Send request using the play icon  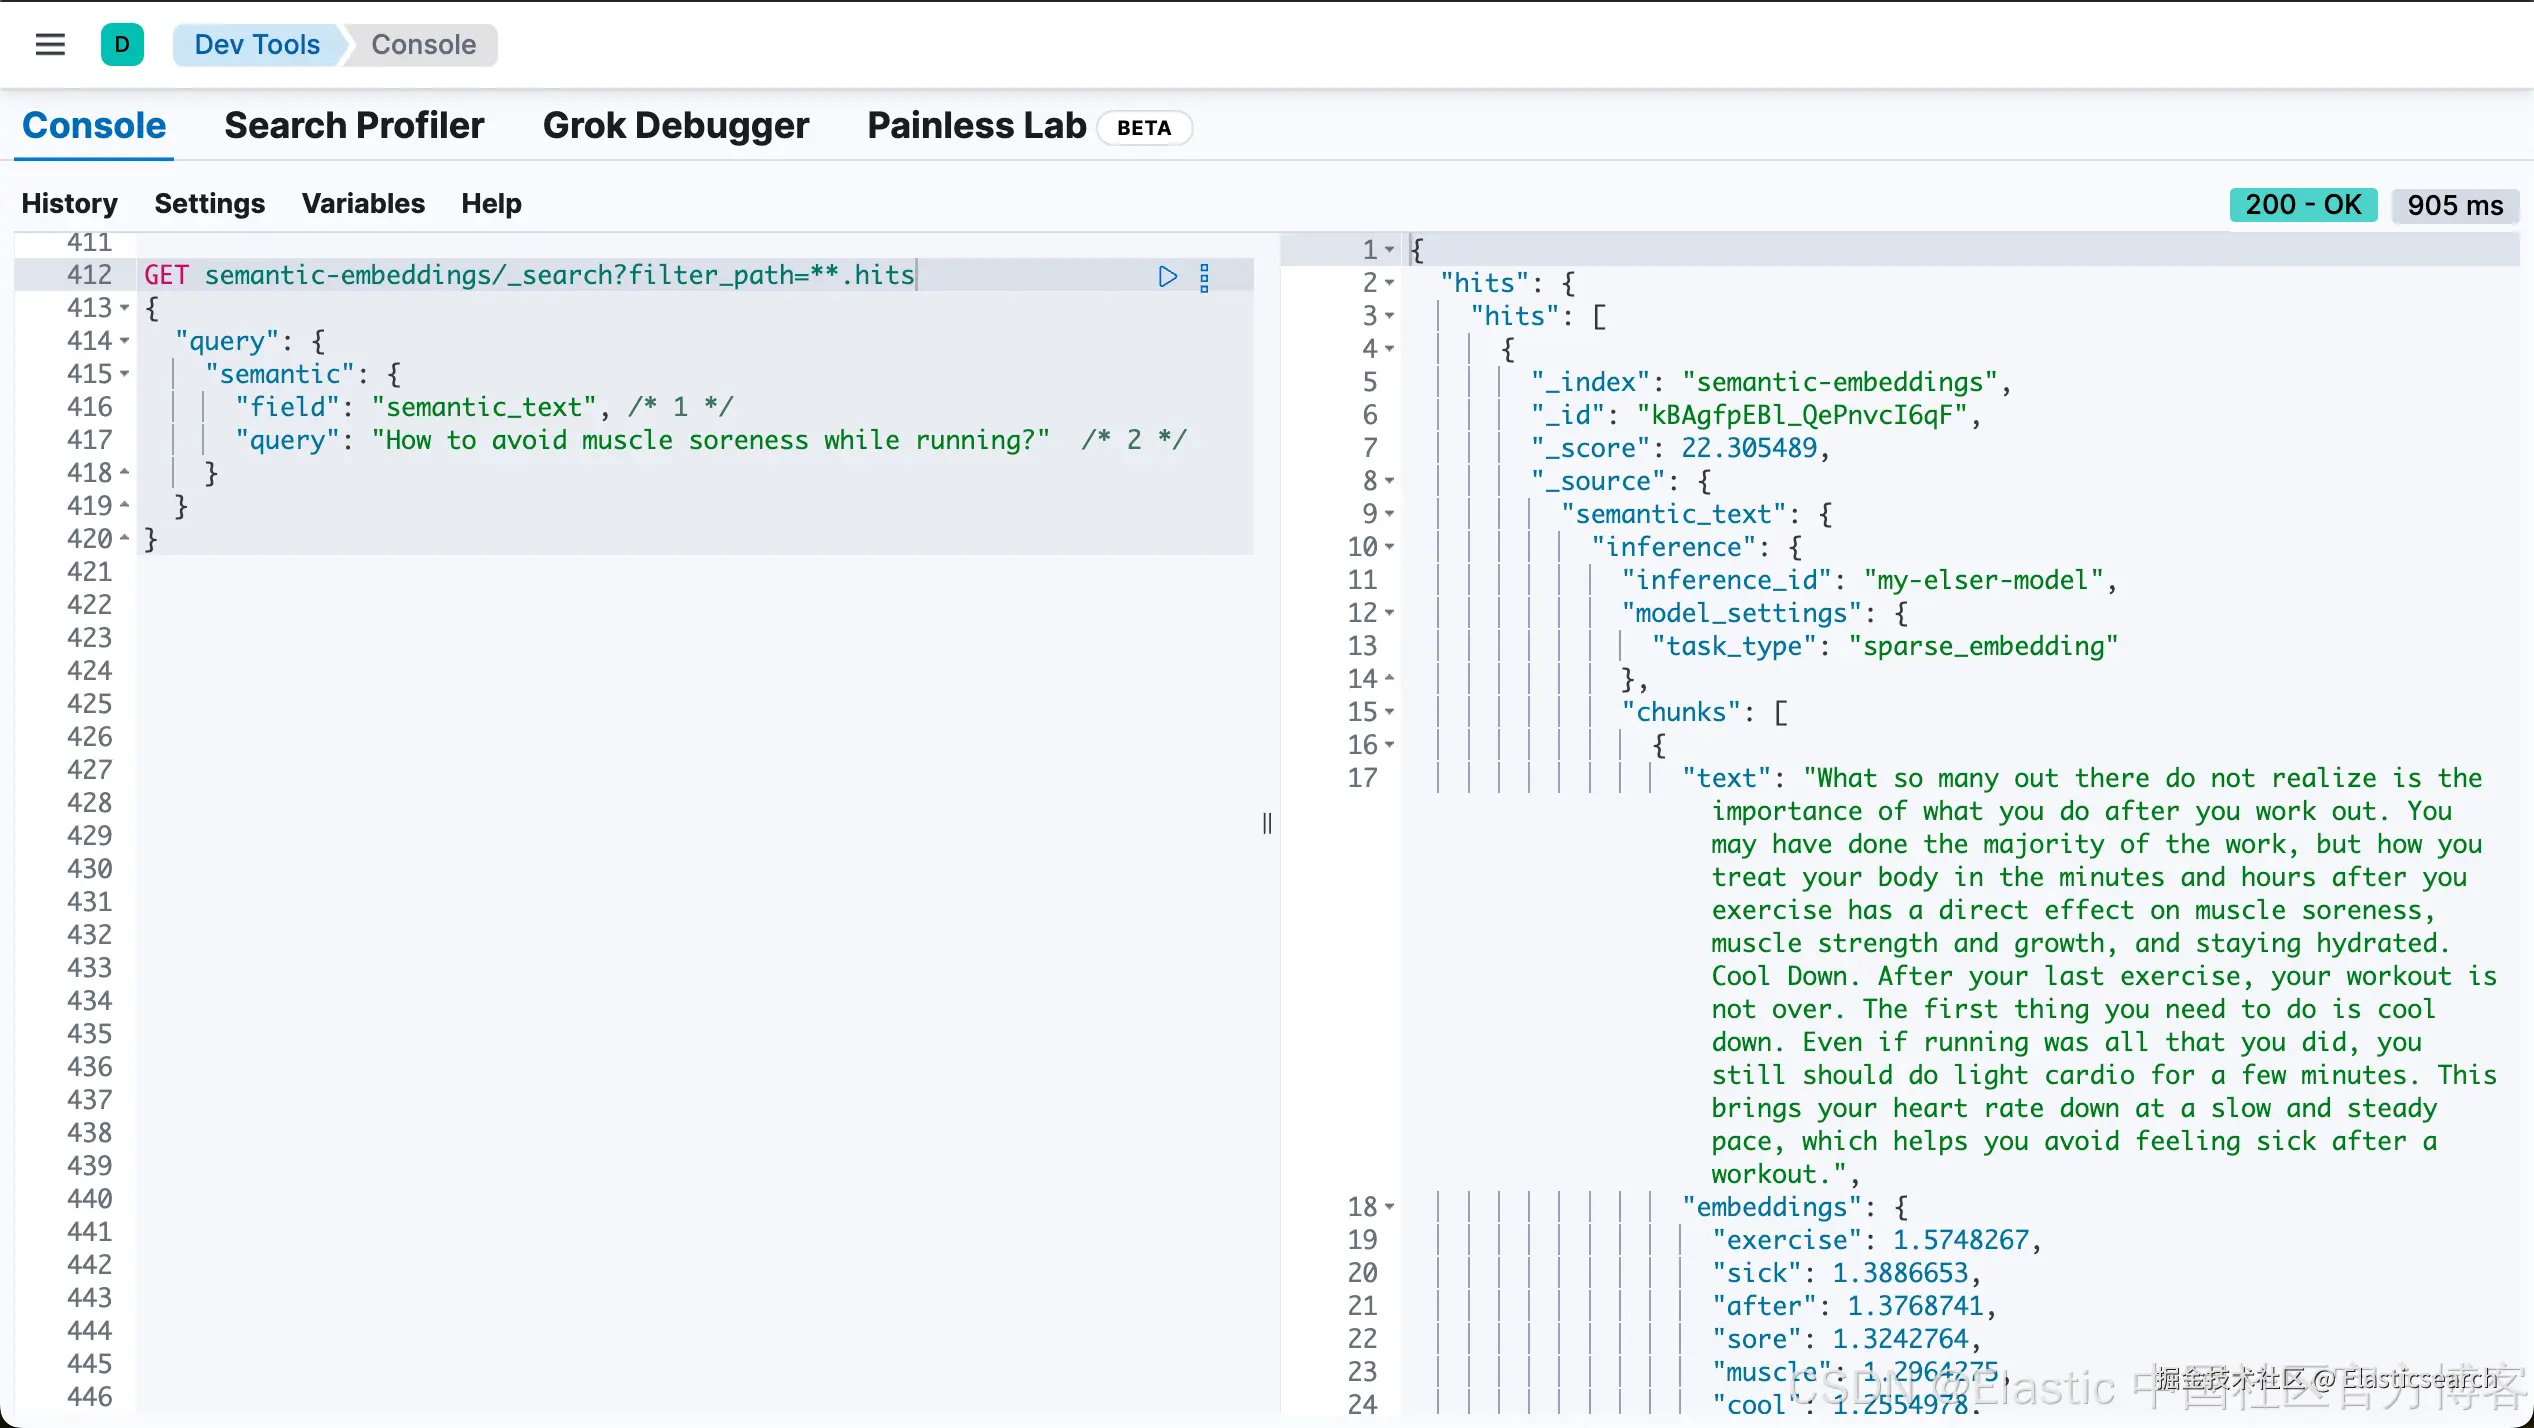click(1167, 276)
